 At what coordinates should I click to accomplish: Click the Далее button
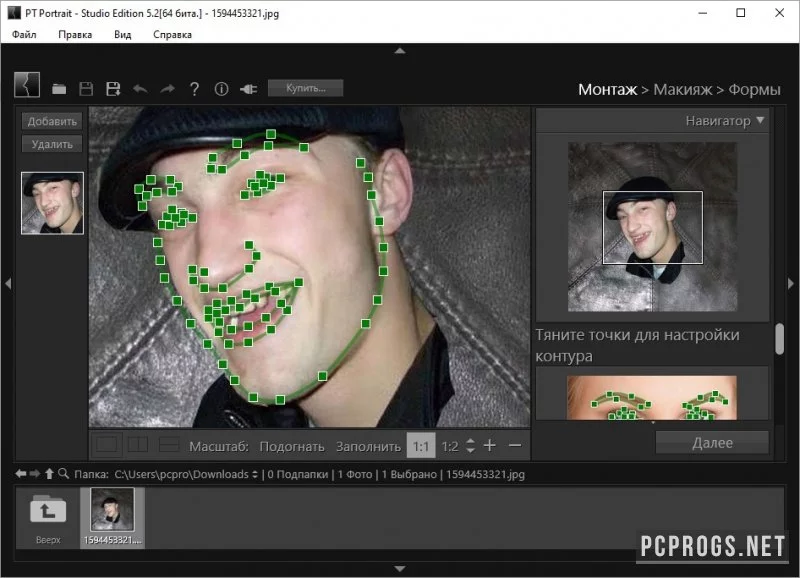click(712, 442)
